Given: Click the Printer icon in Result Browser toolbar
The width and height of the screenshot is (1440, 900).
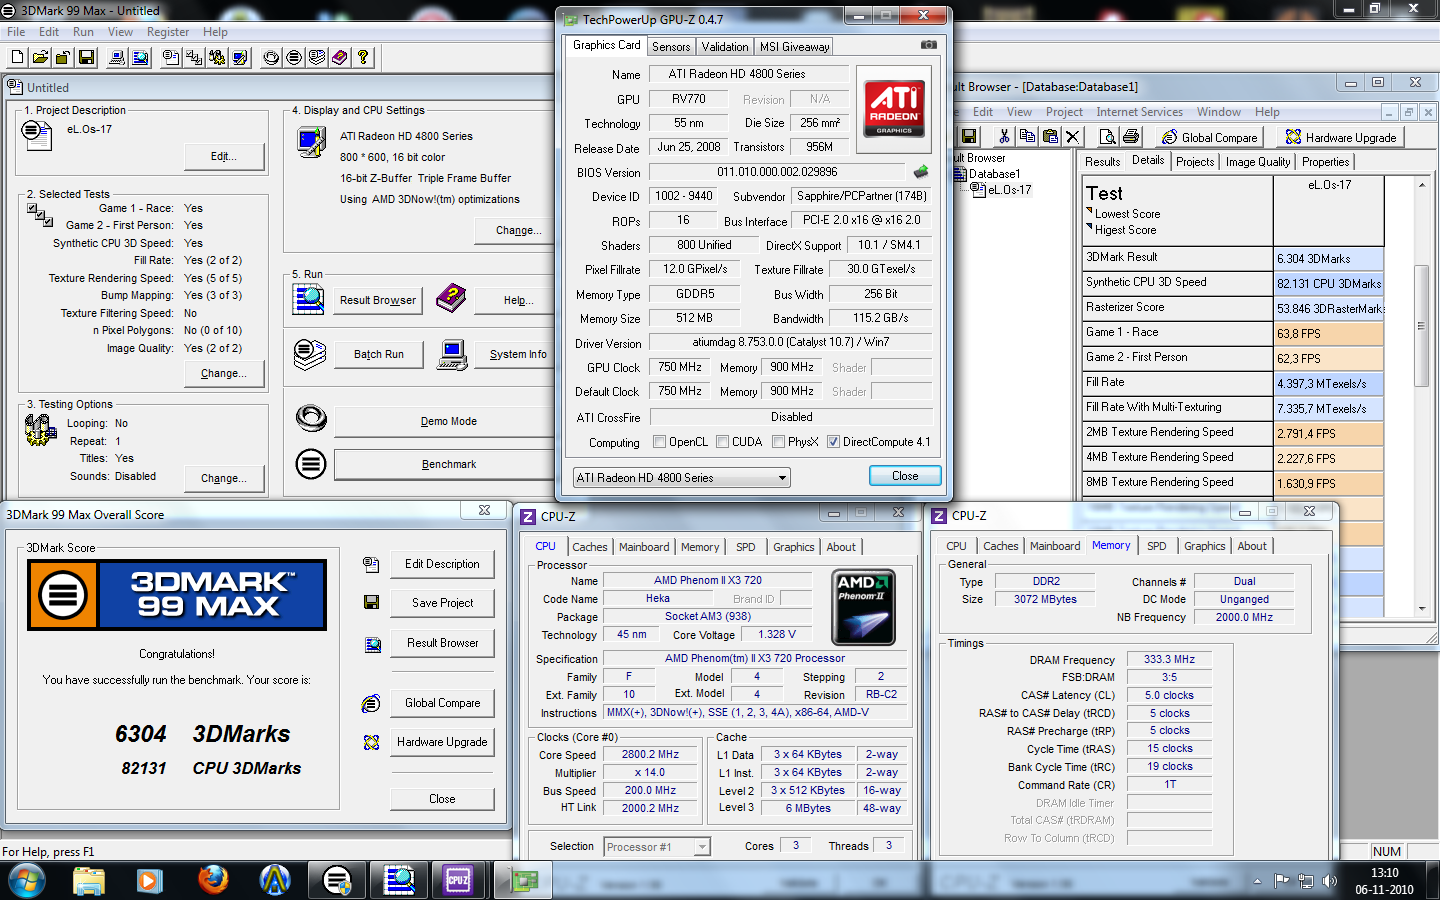Looking at the screenshot, I should [1131, 136].
